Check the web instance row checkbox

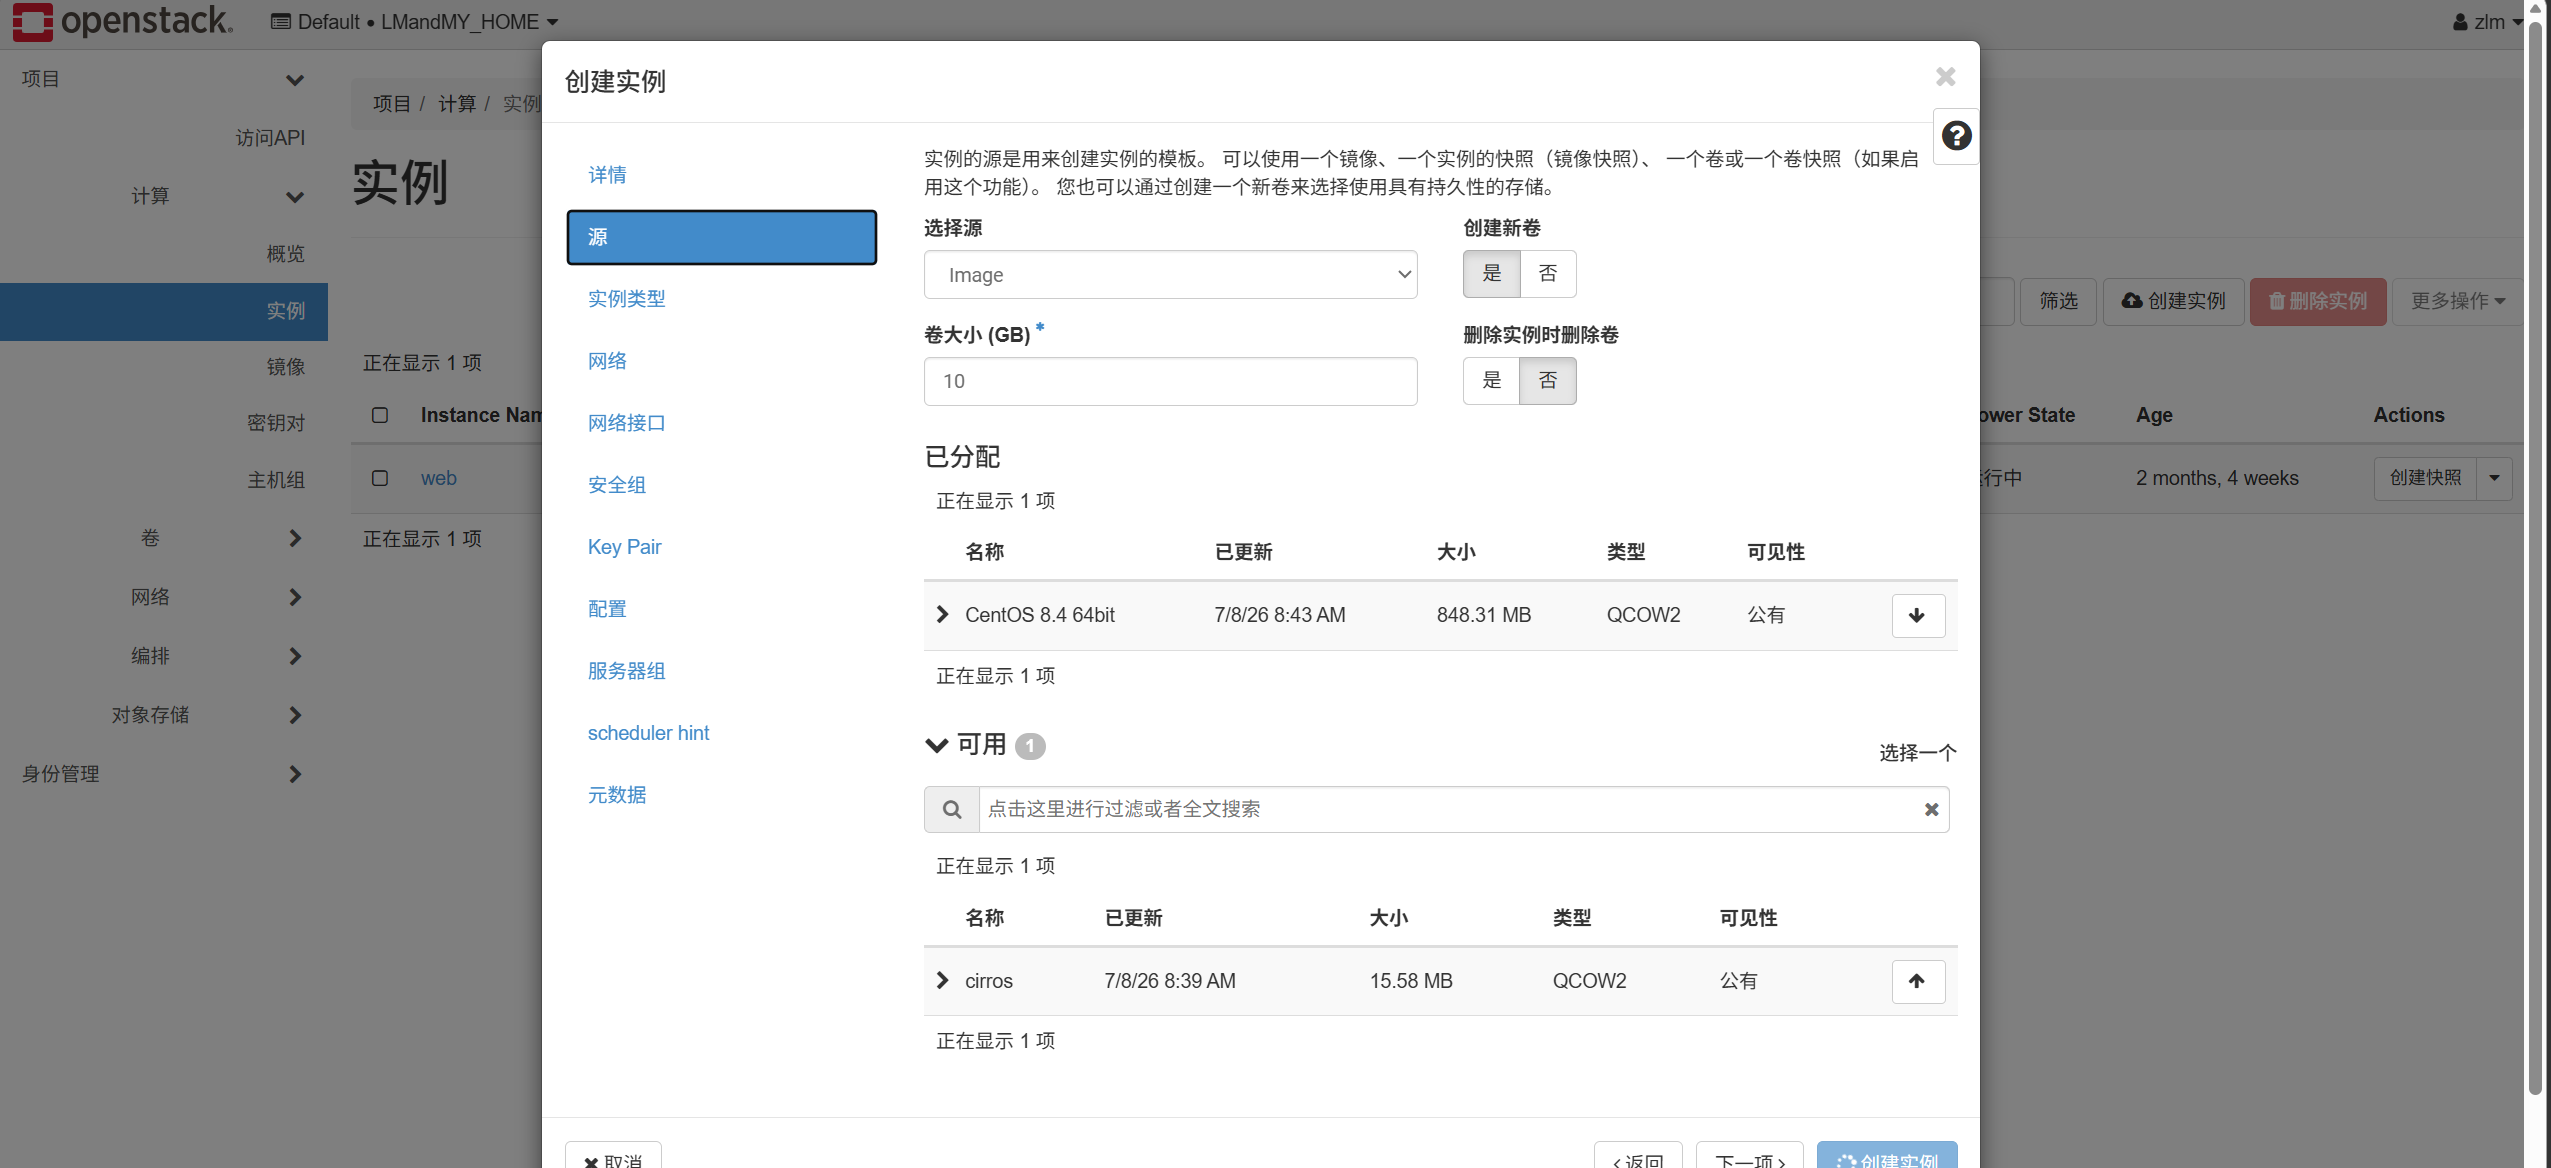(380, 478)
